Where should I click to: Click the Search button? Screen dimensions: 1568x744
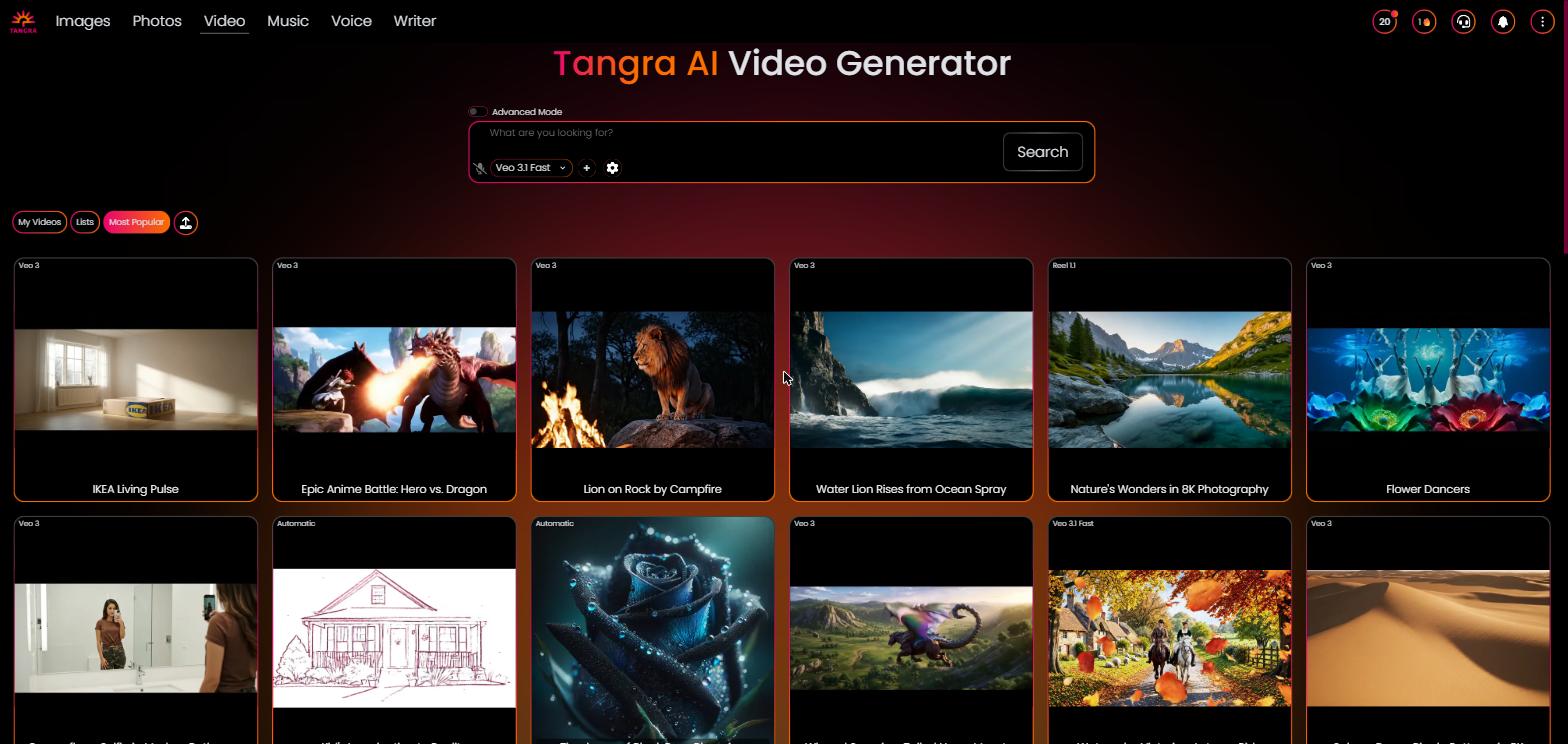click(1042, 152)
